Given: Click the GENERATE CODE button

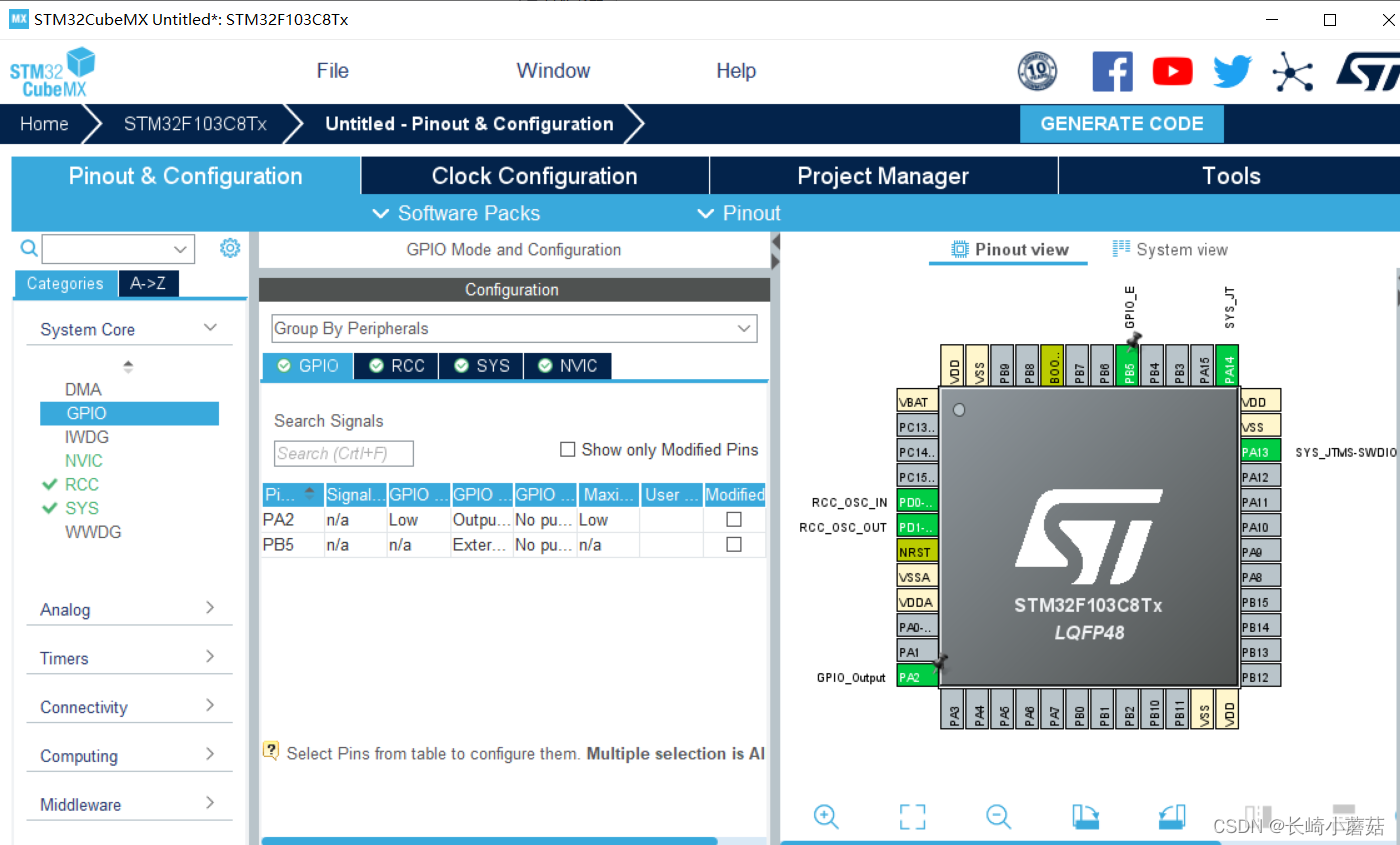Looking at the screenshot, I should (x=1121, y=123).
